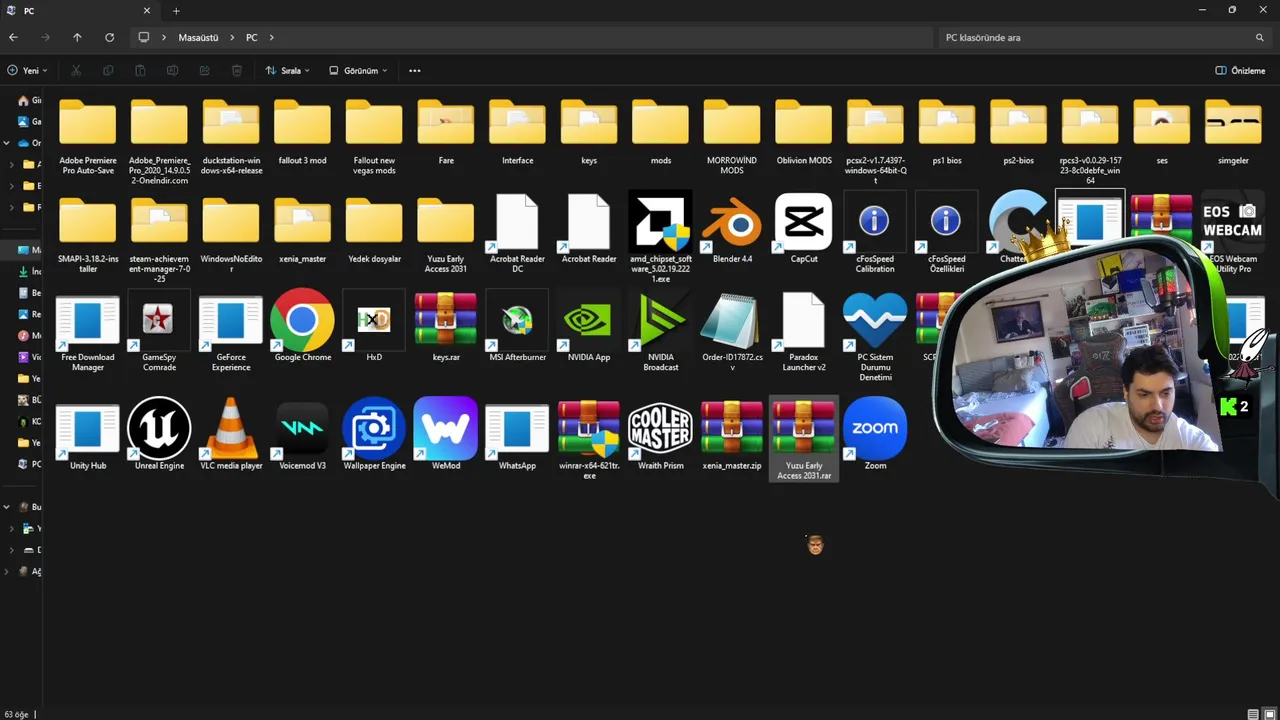Click the Masaüstü breadcrumb segment

(x=198, y=37)
